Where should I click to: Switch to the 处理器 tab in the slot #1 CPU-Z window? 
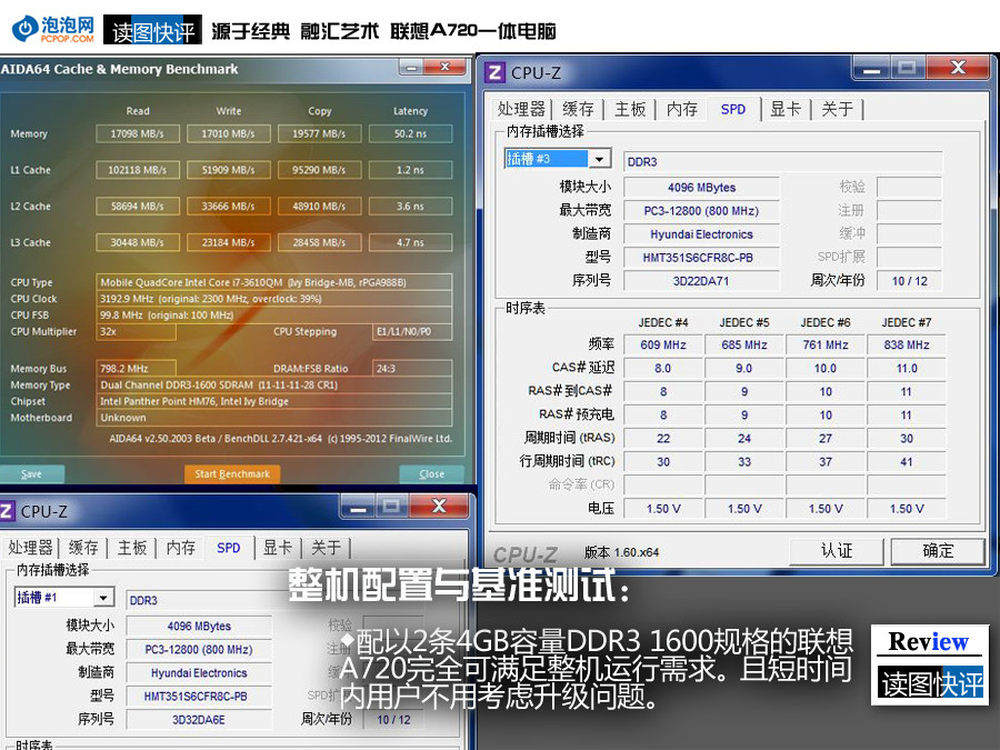(x=30, y=548)
